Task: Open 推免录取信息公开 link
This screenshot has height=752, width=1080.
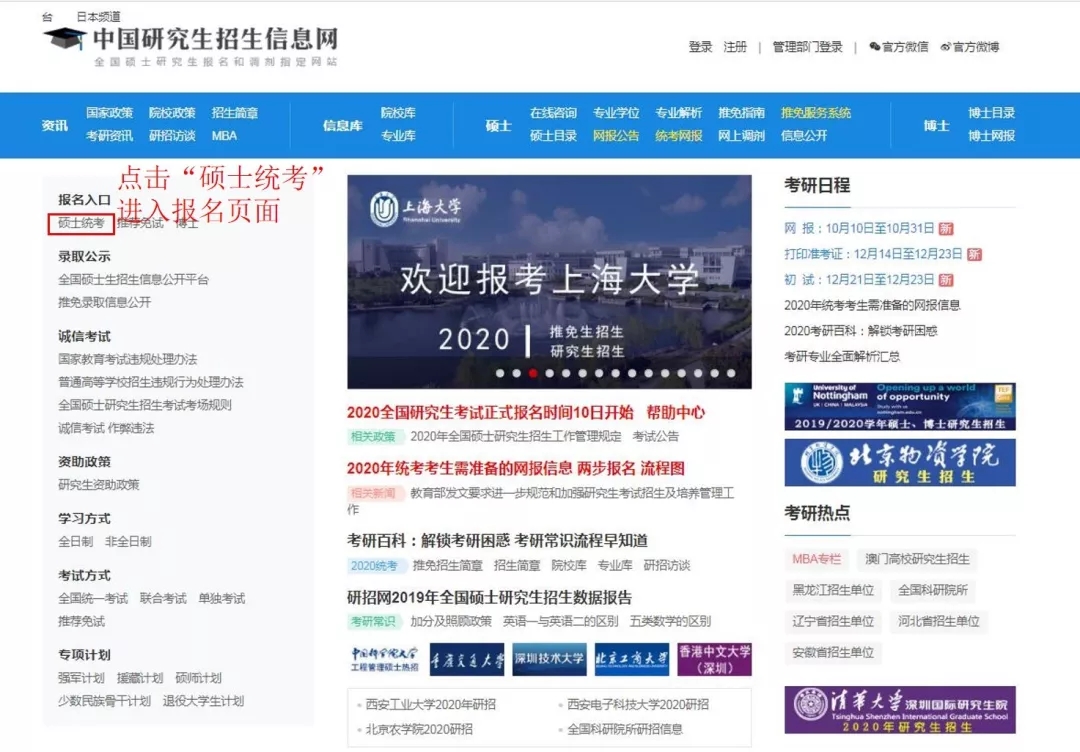Action: click(x=105, y=302)
